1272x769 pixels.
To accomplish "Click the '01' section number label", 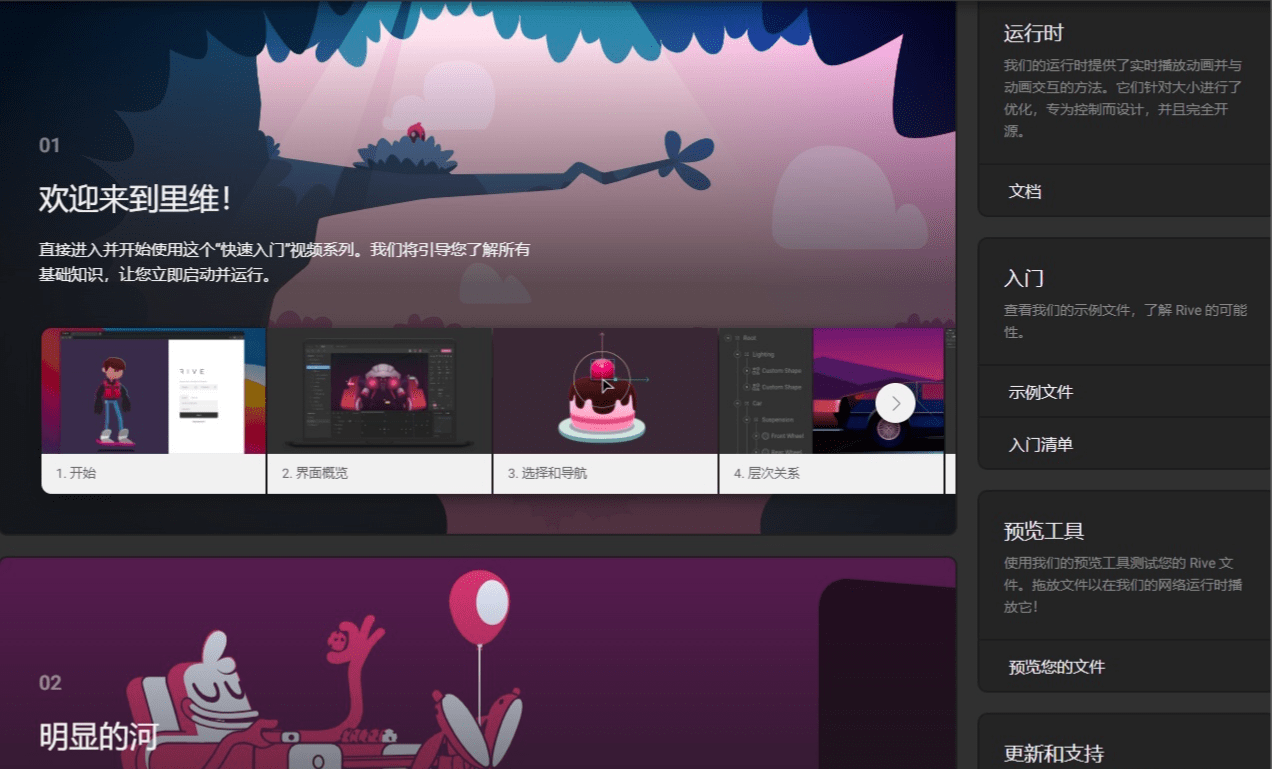I will click(50, 146).
